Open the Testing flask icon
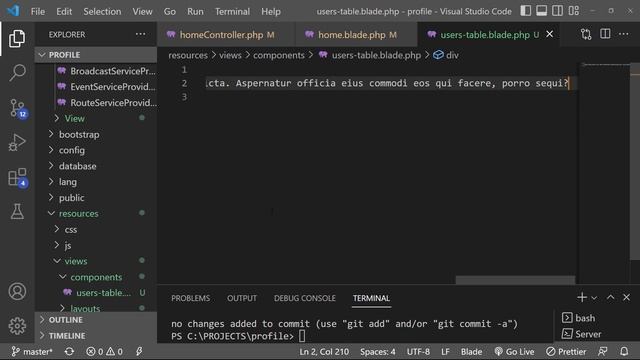The height and width of the screenshot is (360, 640). (17, 211)
